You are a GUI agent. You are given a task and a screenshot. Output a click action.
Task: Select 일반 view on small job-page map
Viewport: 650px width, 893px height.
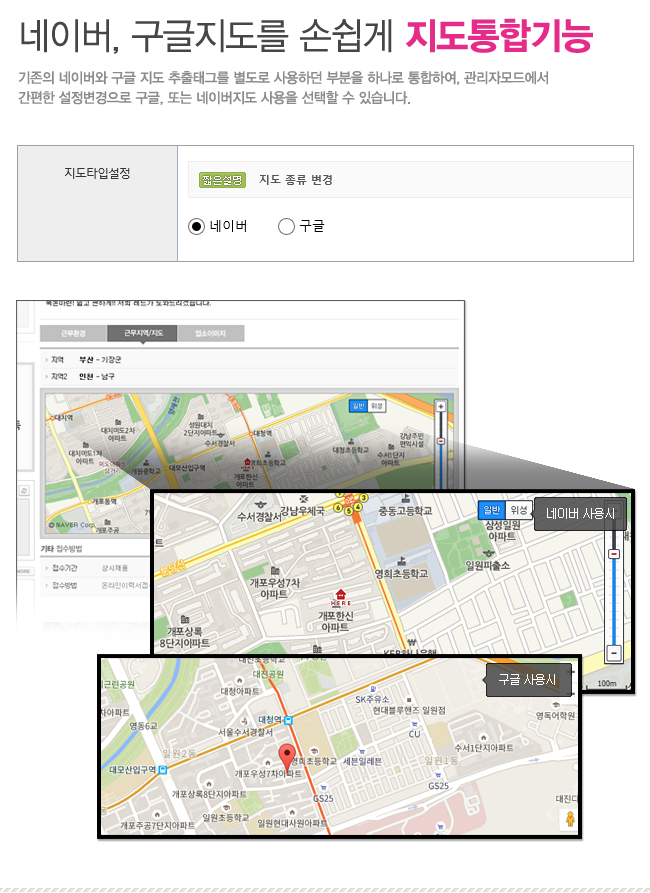(x=358, y=406)
